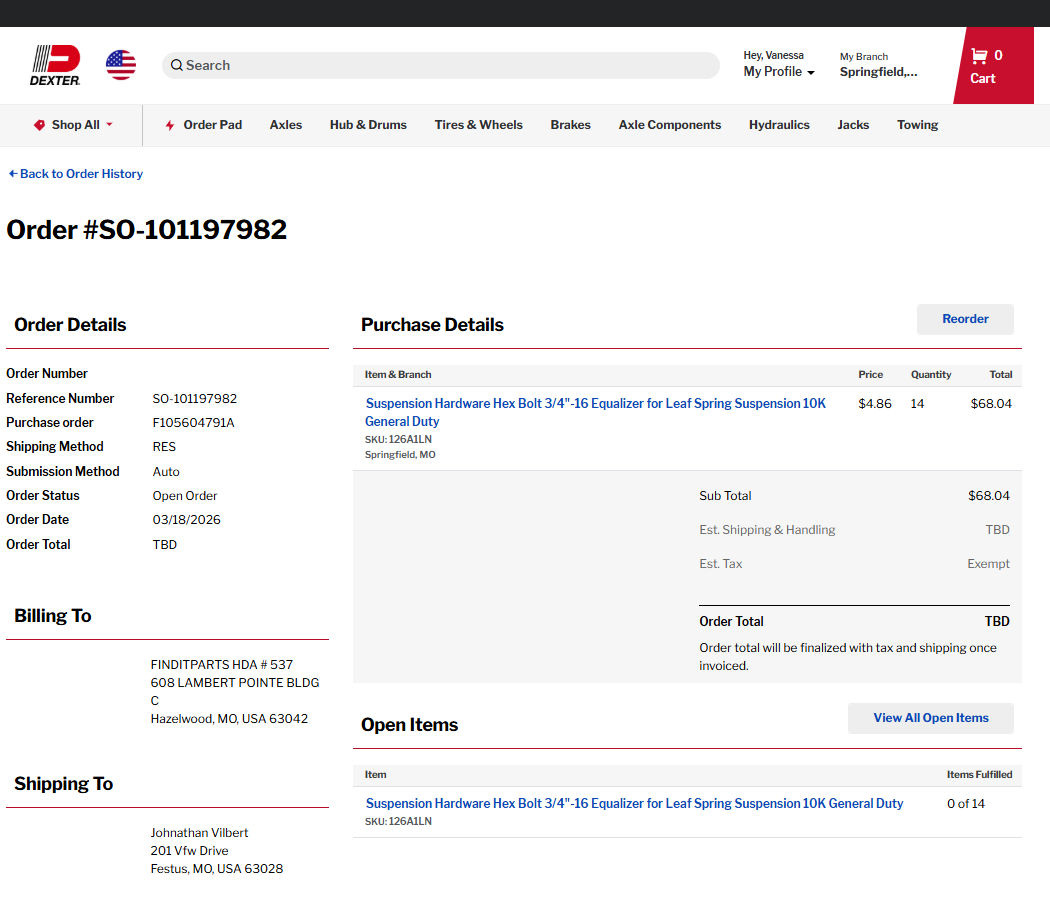Click the quantity 14 cell
1050x907 pixels.
click(x=917, y=403)
